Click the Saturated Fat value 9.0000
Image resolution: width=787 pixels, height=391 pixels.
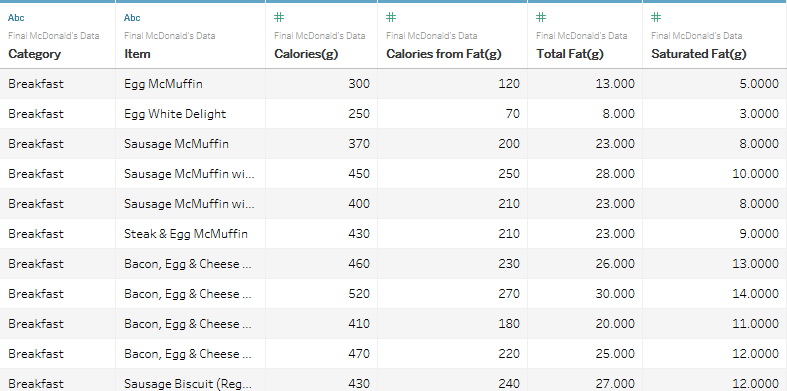tap(759, 234)
